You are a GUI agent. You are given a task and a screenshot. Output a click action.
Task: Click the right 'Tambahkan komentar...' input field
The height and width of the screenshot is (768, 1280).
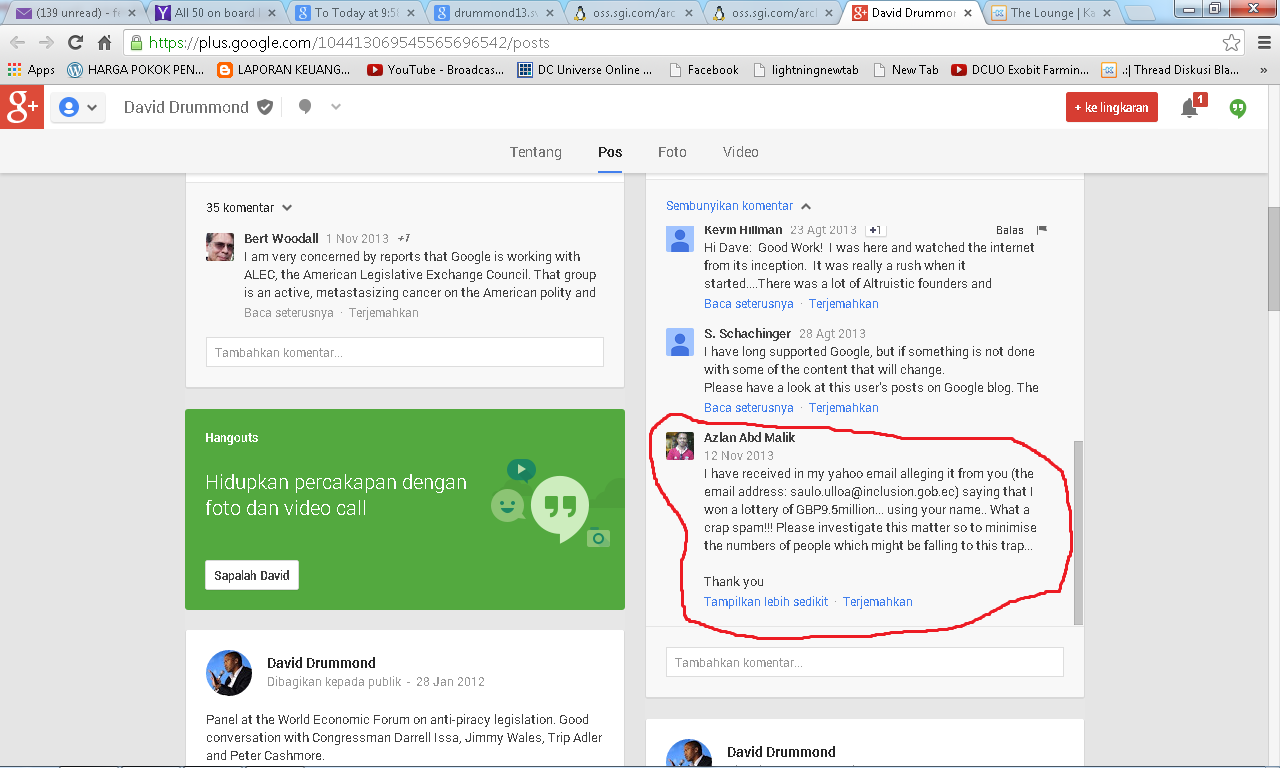tap(865, 662)
